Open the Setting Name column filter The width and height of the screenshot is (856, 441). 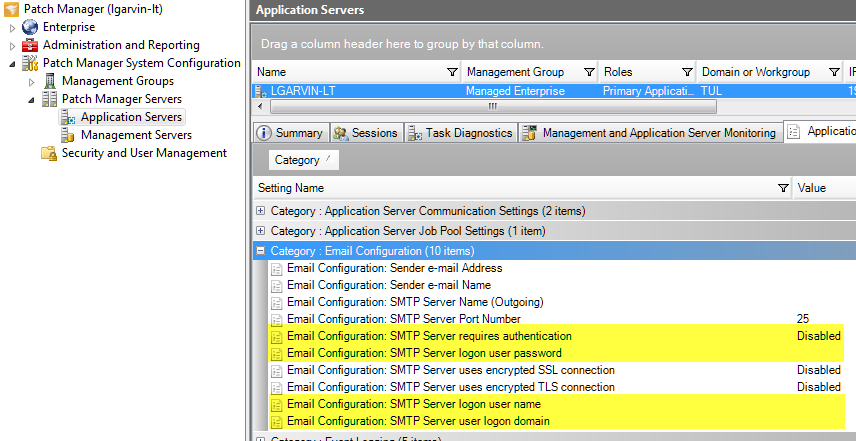(x=783, y=188)
